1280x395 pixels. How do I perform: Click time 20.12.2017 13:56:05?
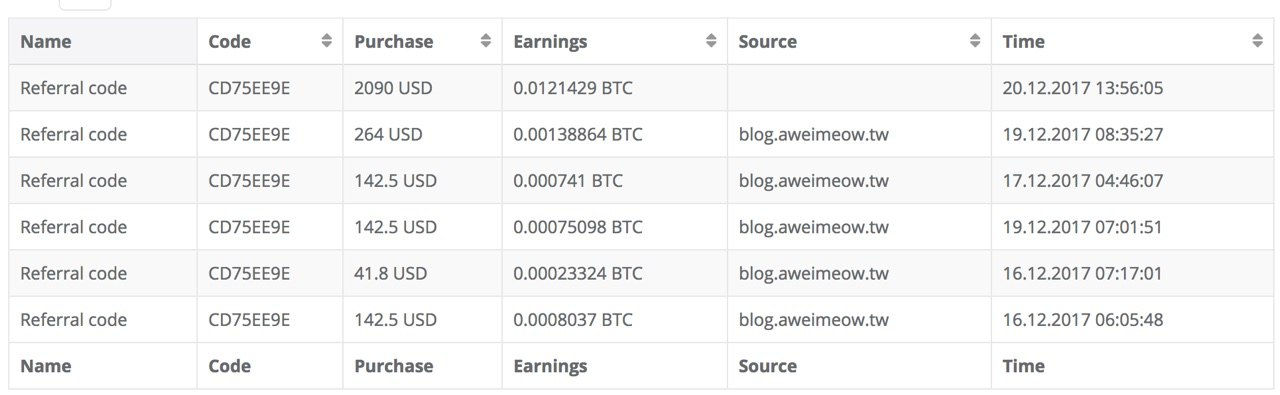point(1082,88)
